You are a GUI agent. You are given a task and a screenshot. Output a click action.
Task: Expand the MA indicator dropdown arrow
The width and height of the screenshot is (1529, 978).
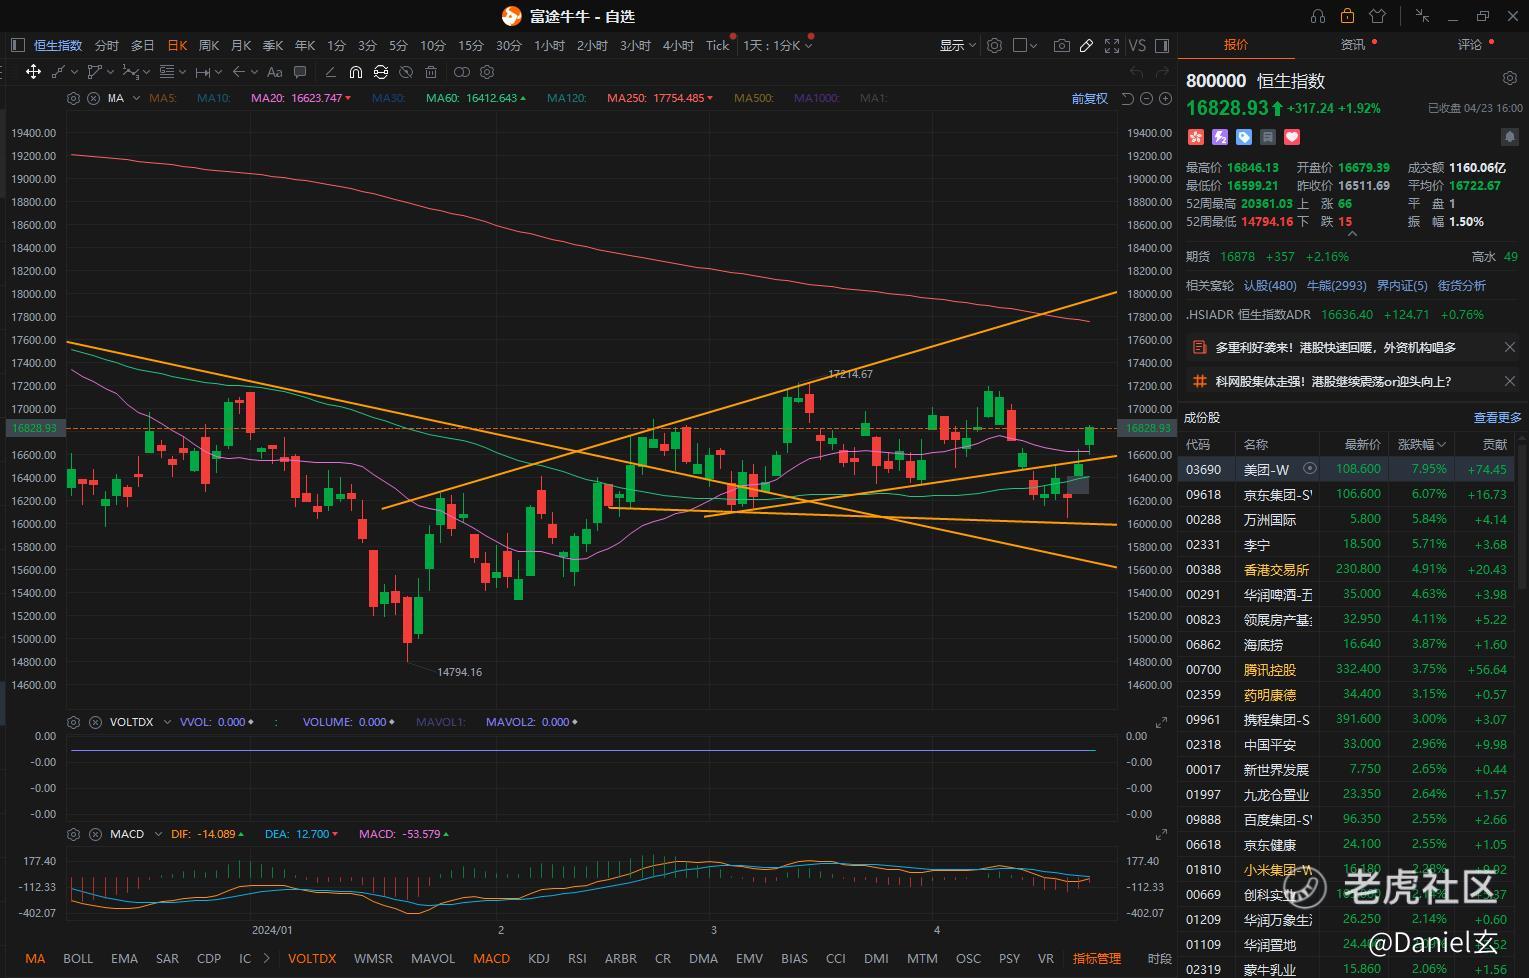click(x=135, y=98)
